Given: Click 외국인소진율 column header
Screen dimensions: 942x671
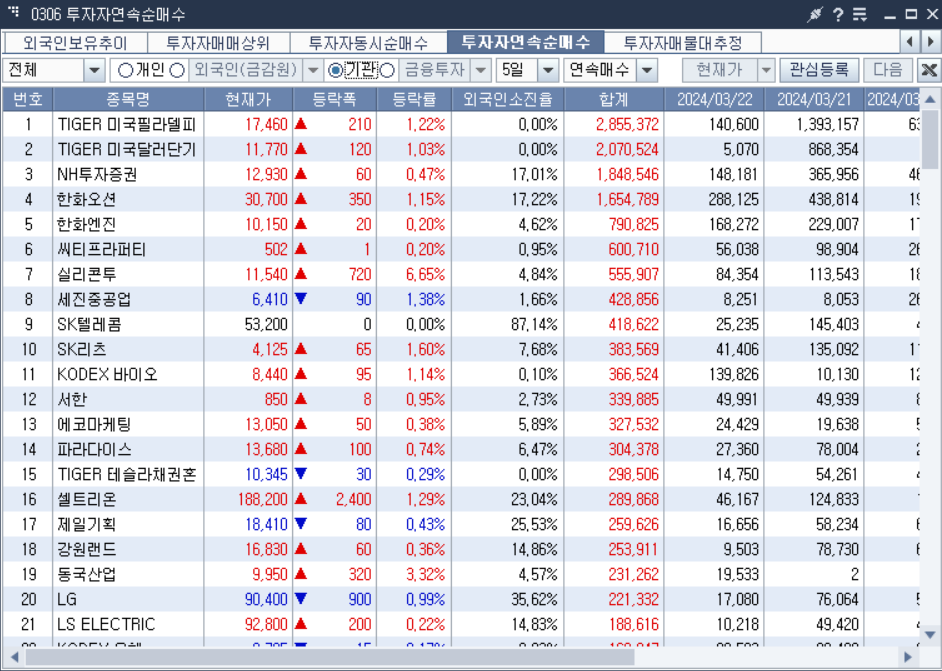Looking at the screenshot, I should (508, 99).
